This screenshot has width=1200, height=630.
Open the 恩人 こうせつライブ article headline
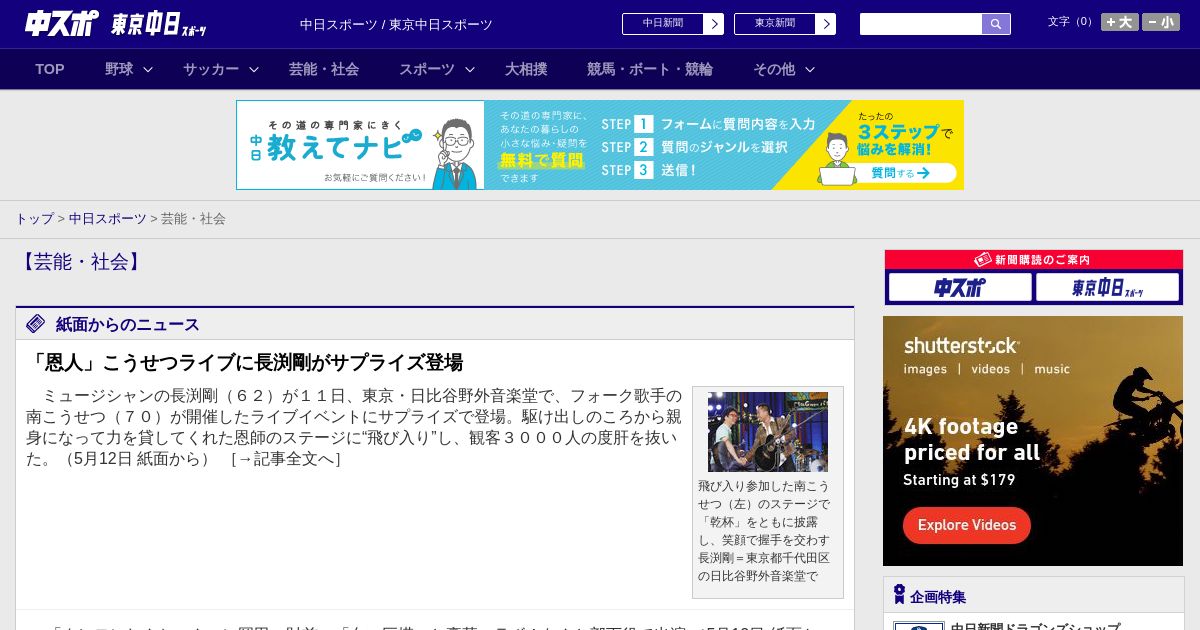click(x=244, y=362)
